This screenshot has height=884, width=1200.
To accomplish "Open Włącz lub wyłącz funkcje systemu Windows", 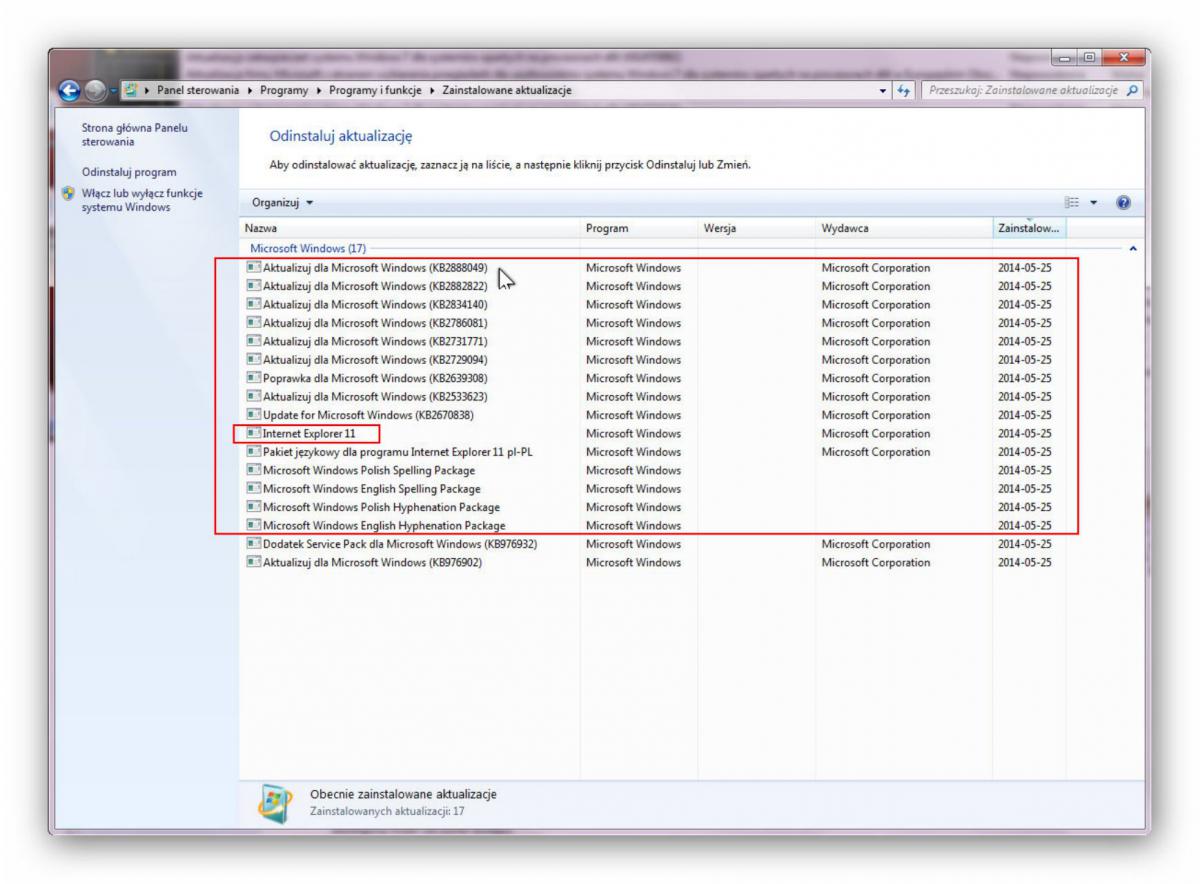I will (x=142, y=200).
